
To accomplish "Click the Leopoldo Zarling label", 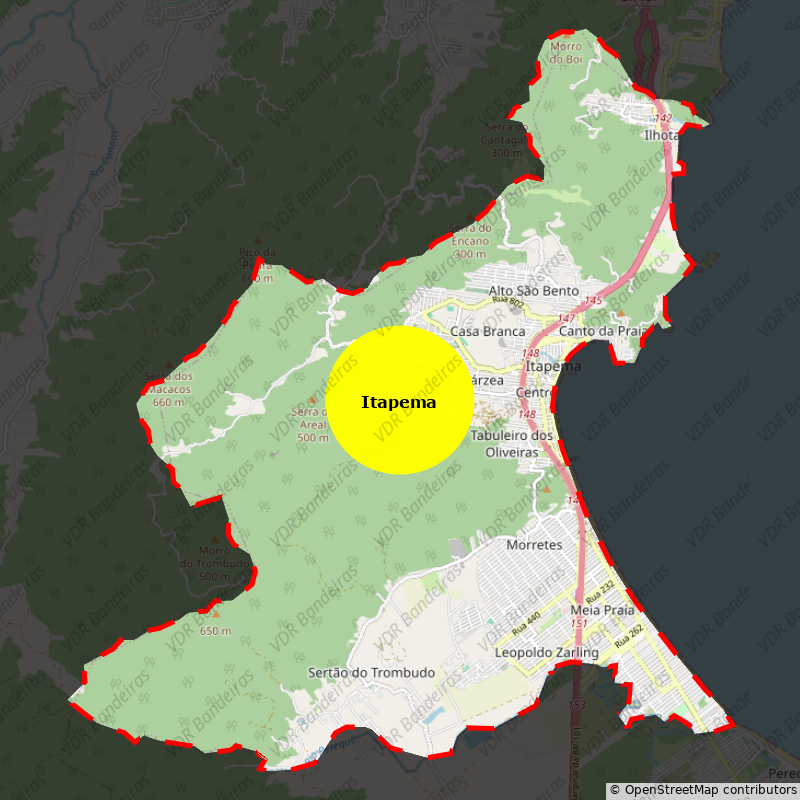I will 546,653.
